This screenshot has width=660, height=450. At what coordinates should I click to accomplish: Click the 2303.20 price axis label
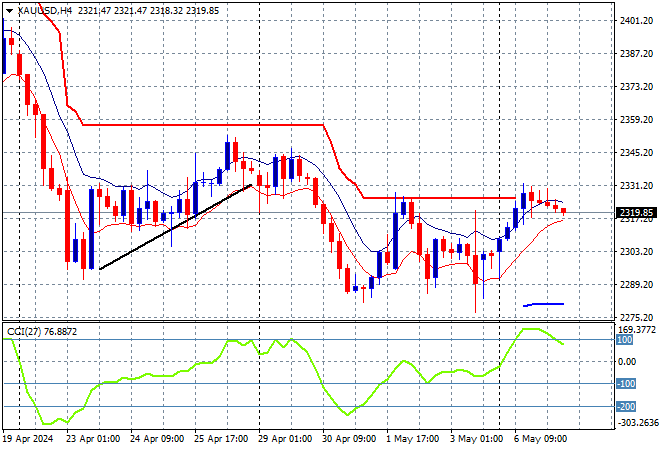[x=636, y=252]
